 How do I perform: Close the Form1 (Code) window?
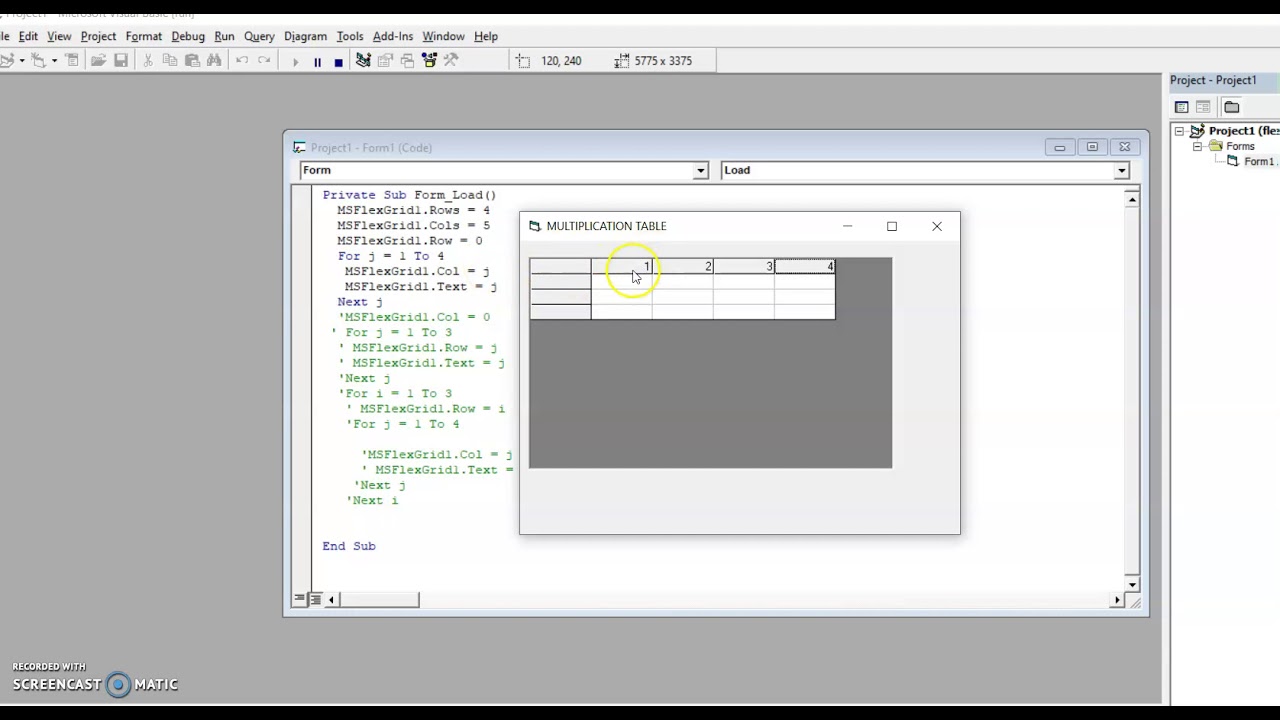[x=1124, y=147]
